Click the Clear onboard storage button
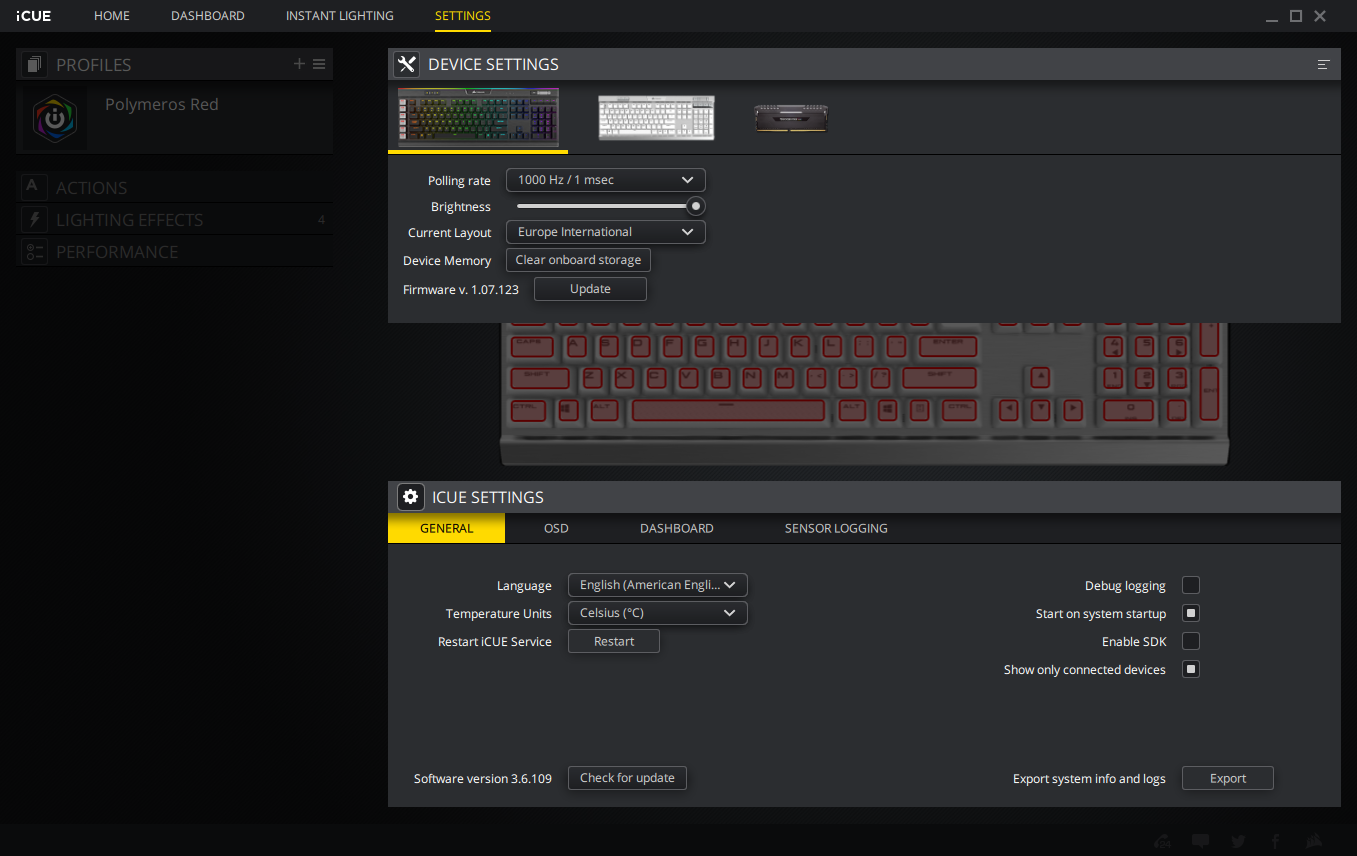 point(578,260)
